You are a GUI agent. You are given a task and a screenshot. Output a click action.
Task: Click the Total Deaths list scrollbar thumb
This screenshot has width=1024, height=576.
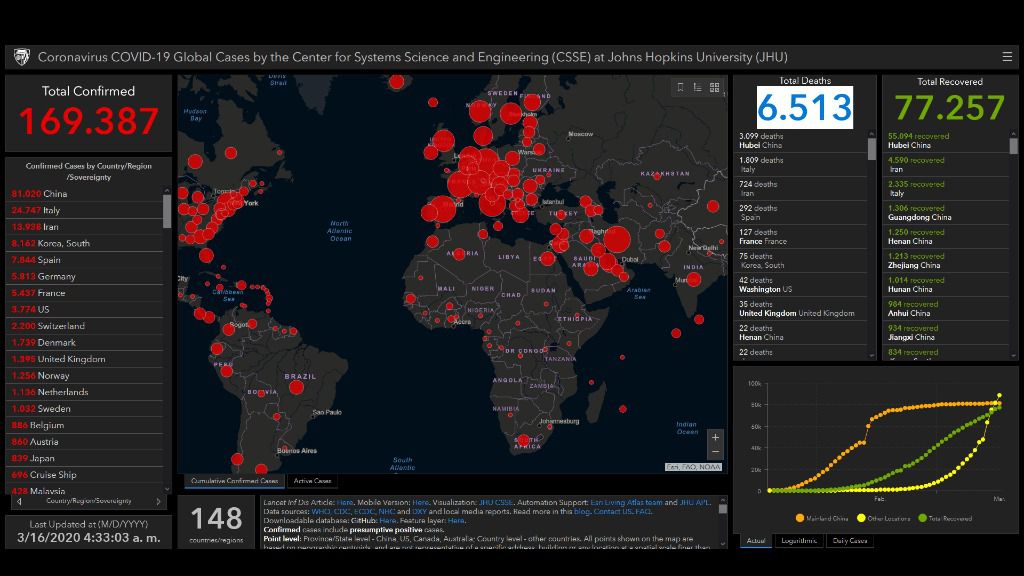(871, 149)
